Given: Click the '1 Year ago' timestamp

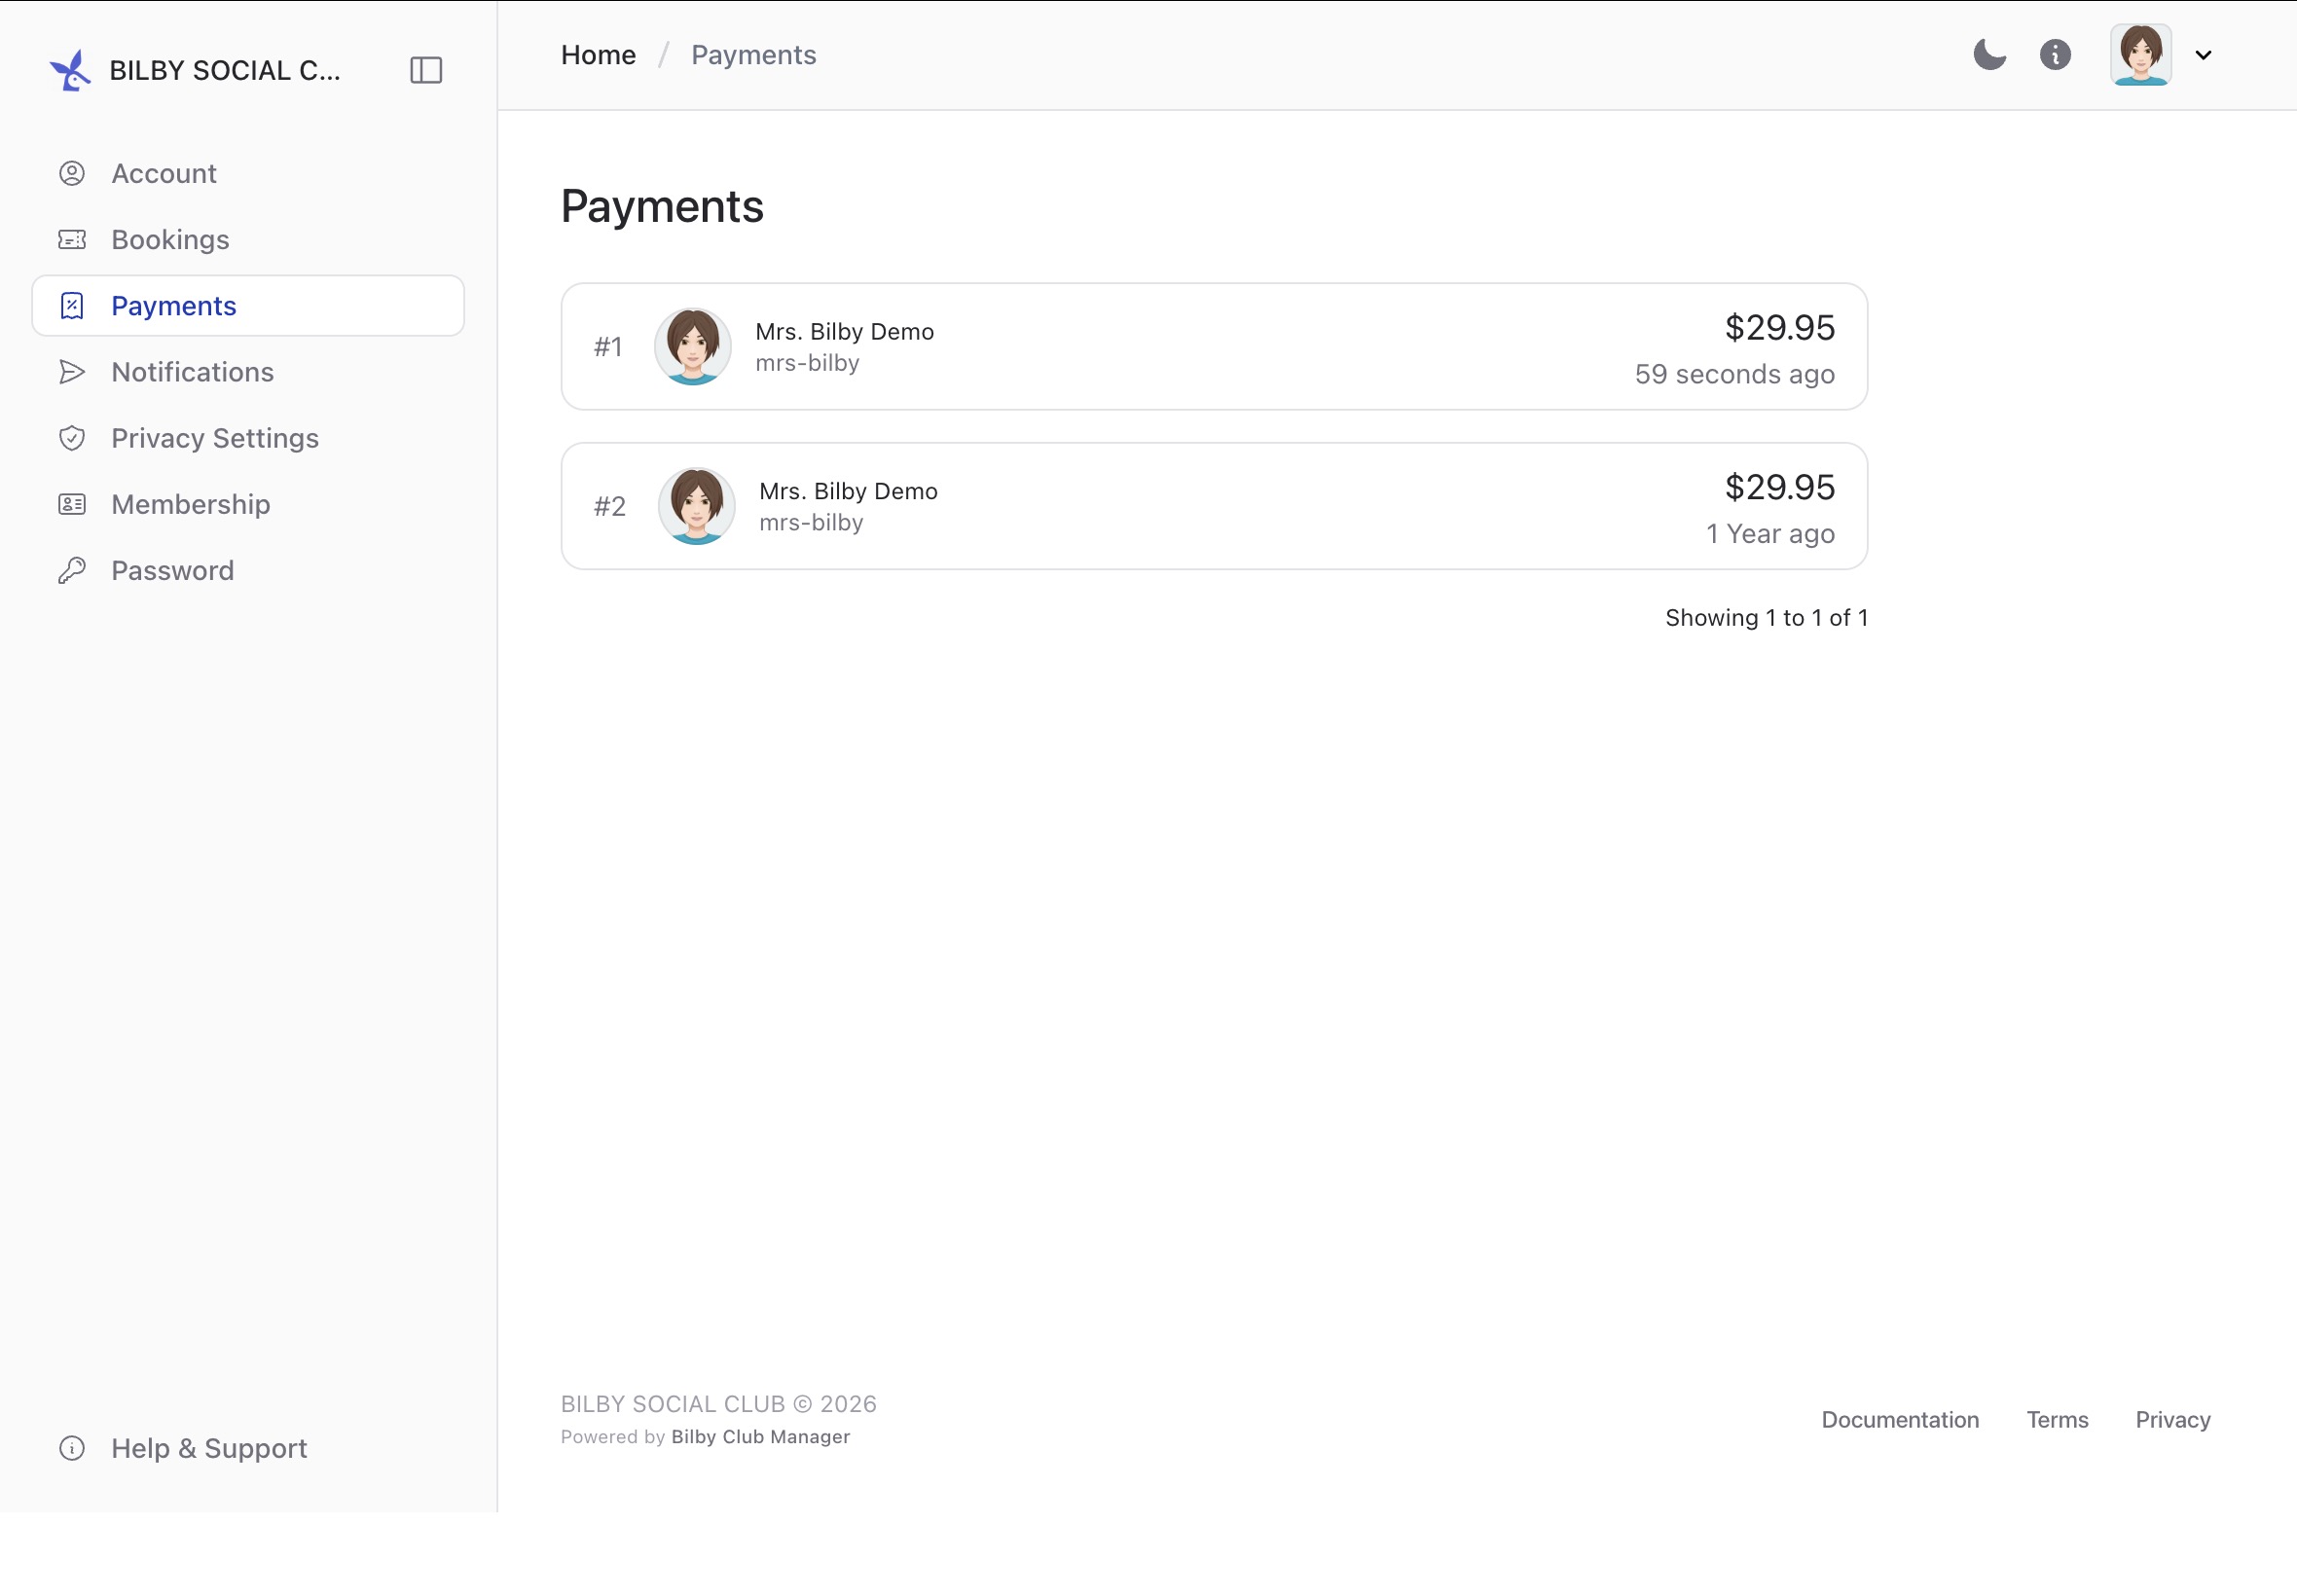Looking at the screenshot, I should [1770, 534].
